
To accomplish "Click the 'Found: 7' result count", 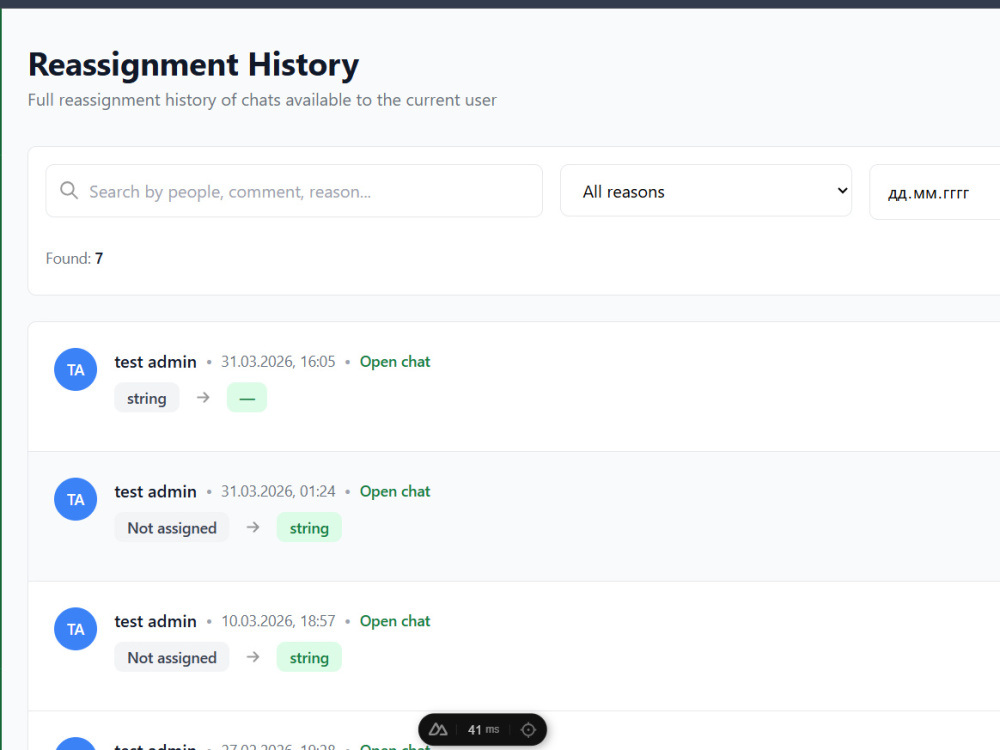I will (74, 258).
